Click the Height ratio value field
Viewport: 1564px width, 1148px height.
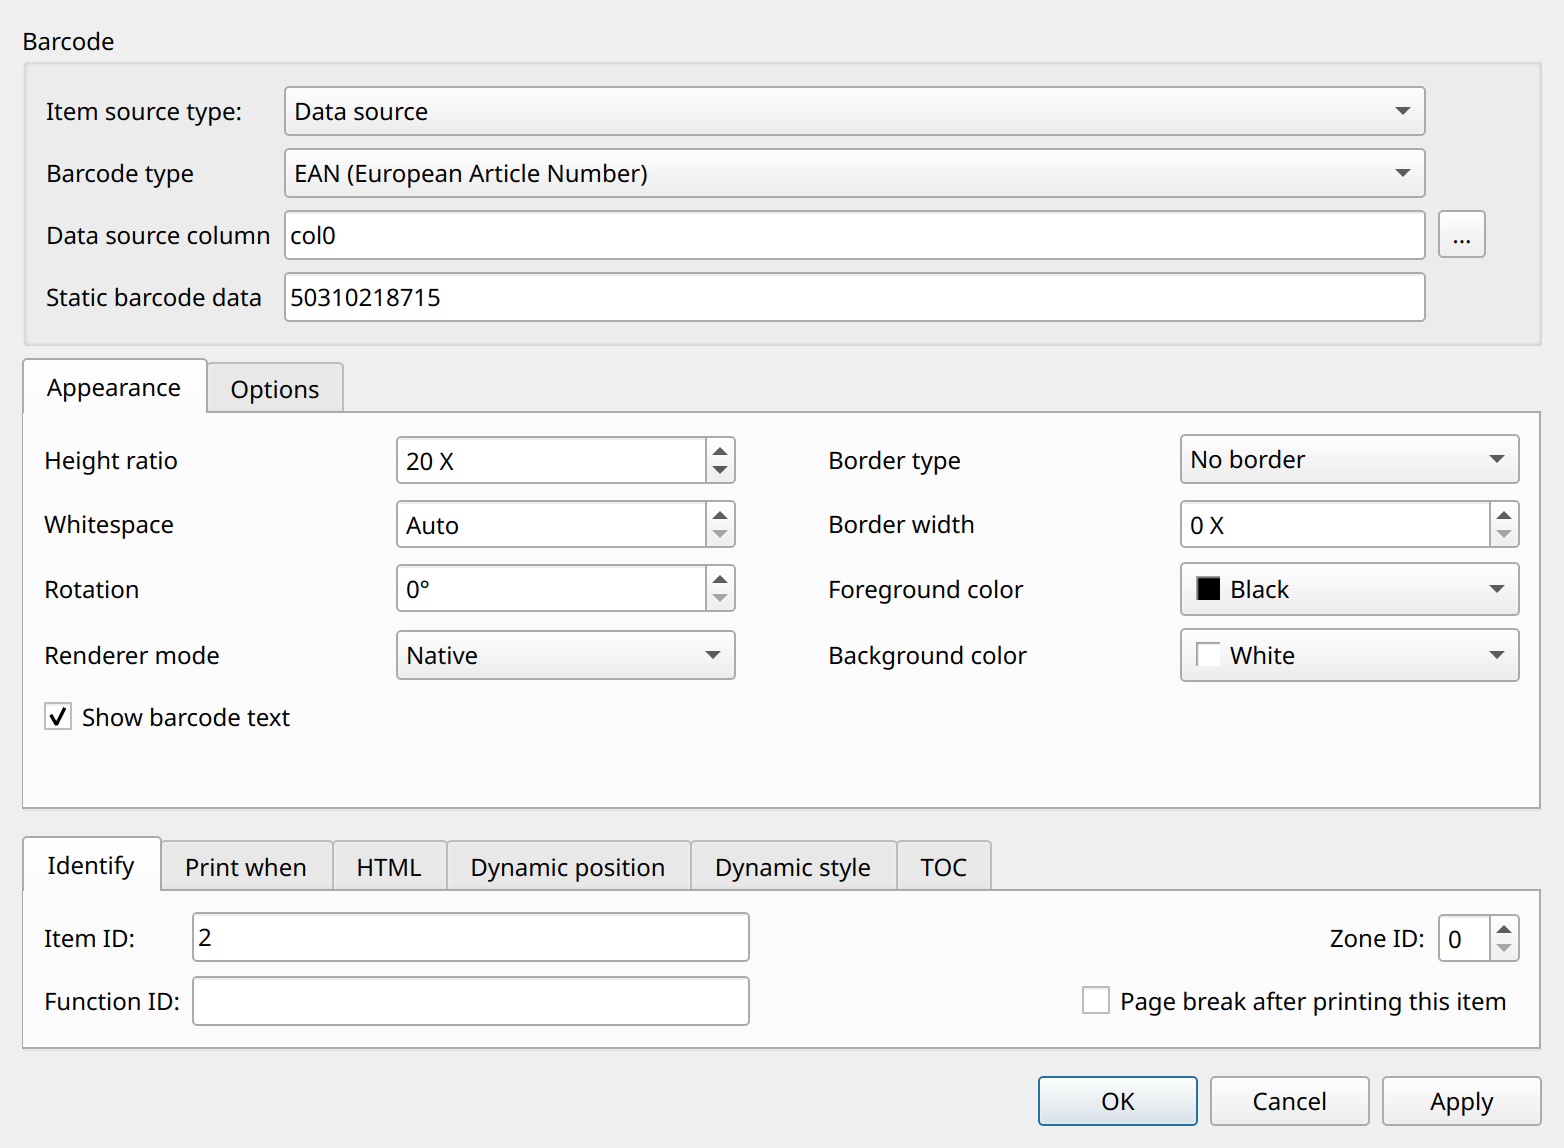click(551, 461)
